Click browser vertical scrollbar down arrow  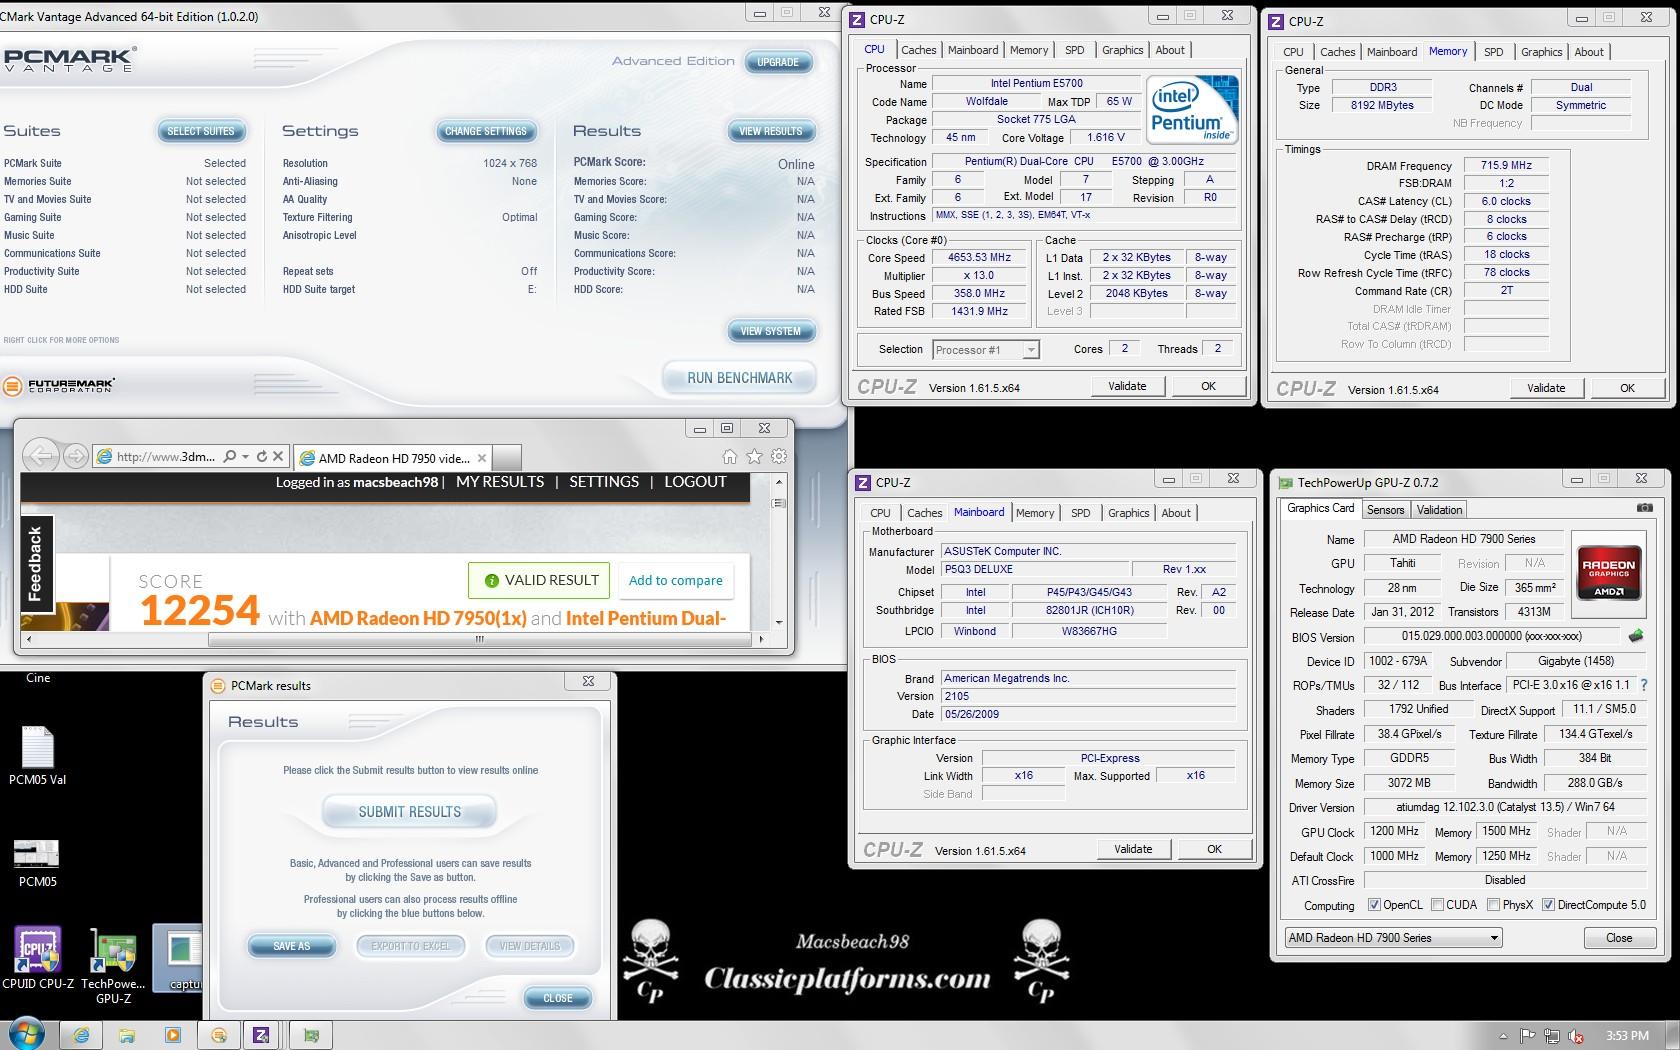779,623
